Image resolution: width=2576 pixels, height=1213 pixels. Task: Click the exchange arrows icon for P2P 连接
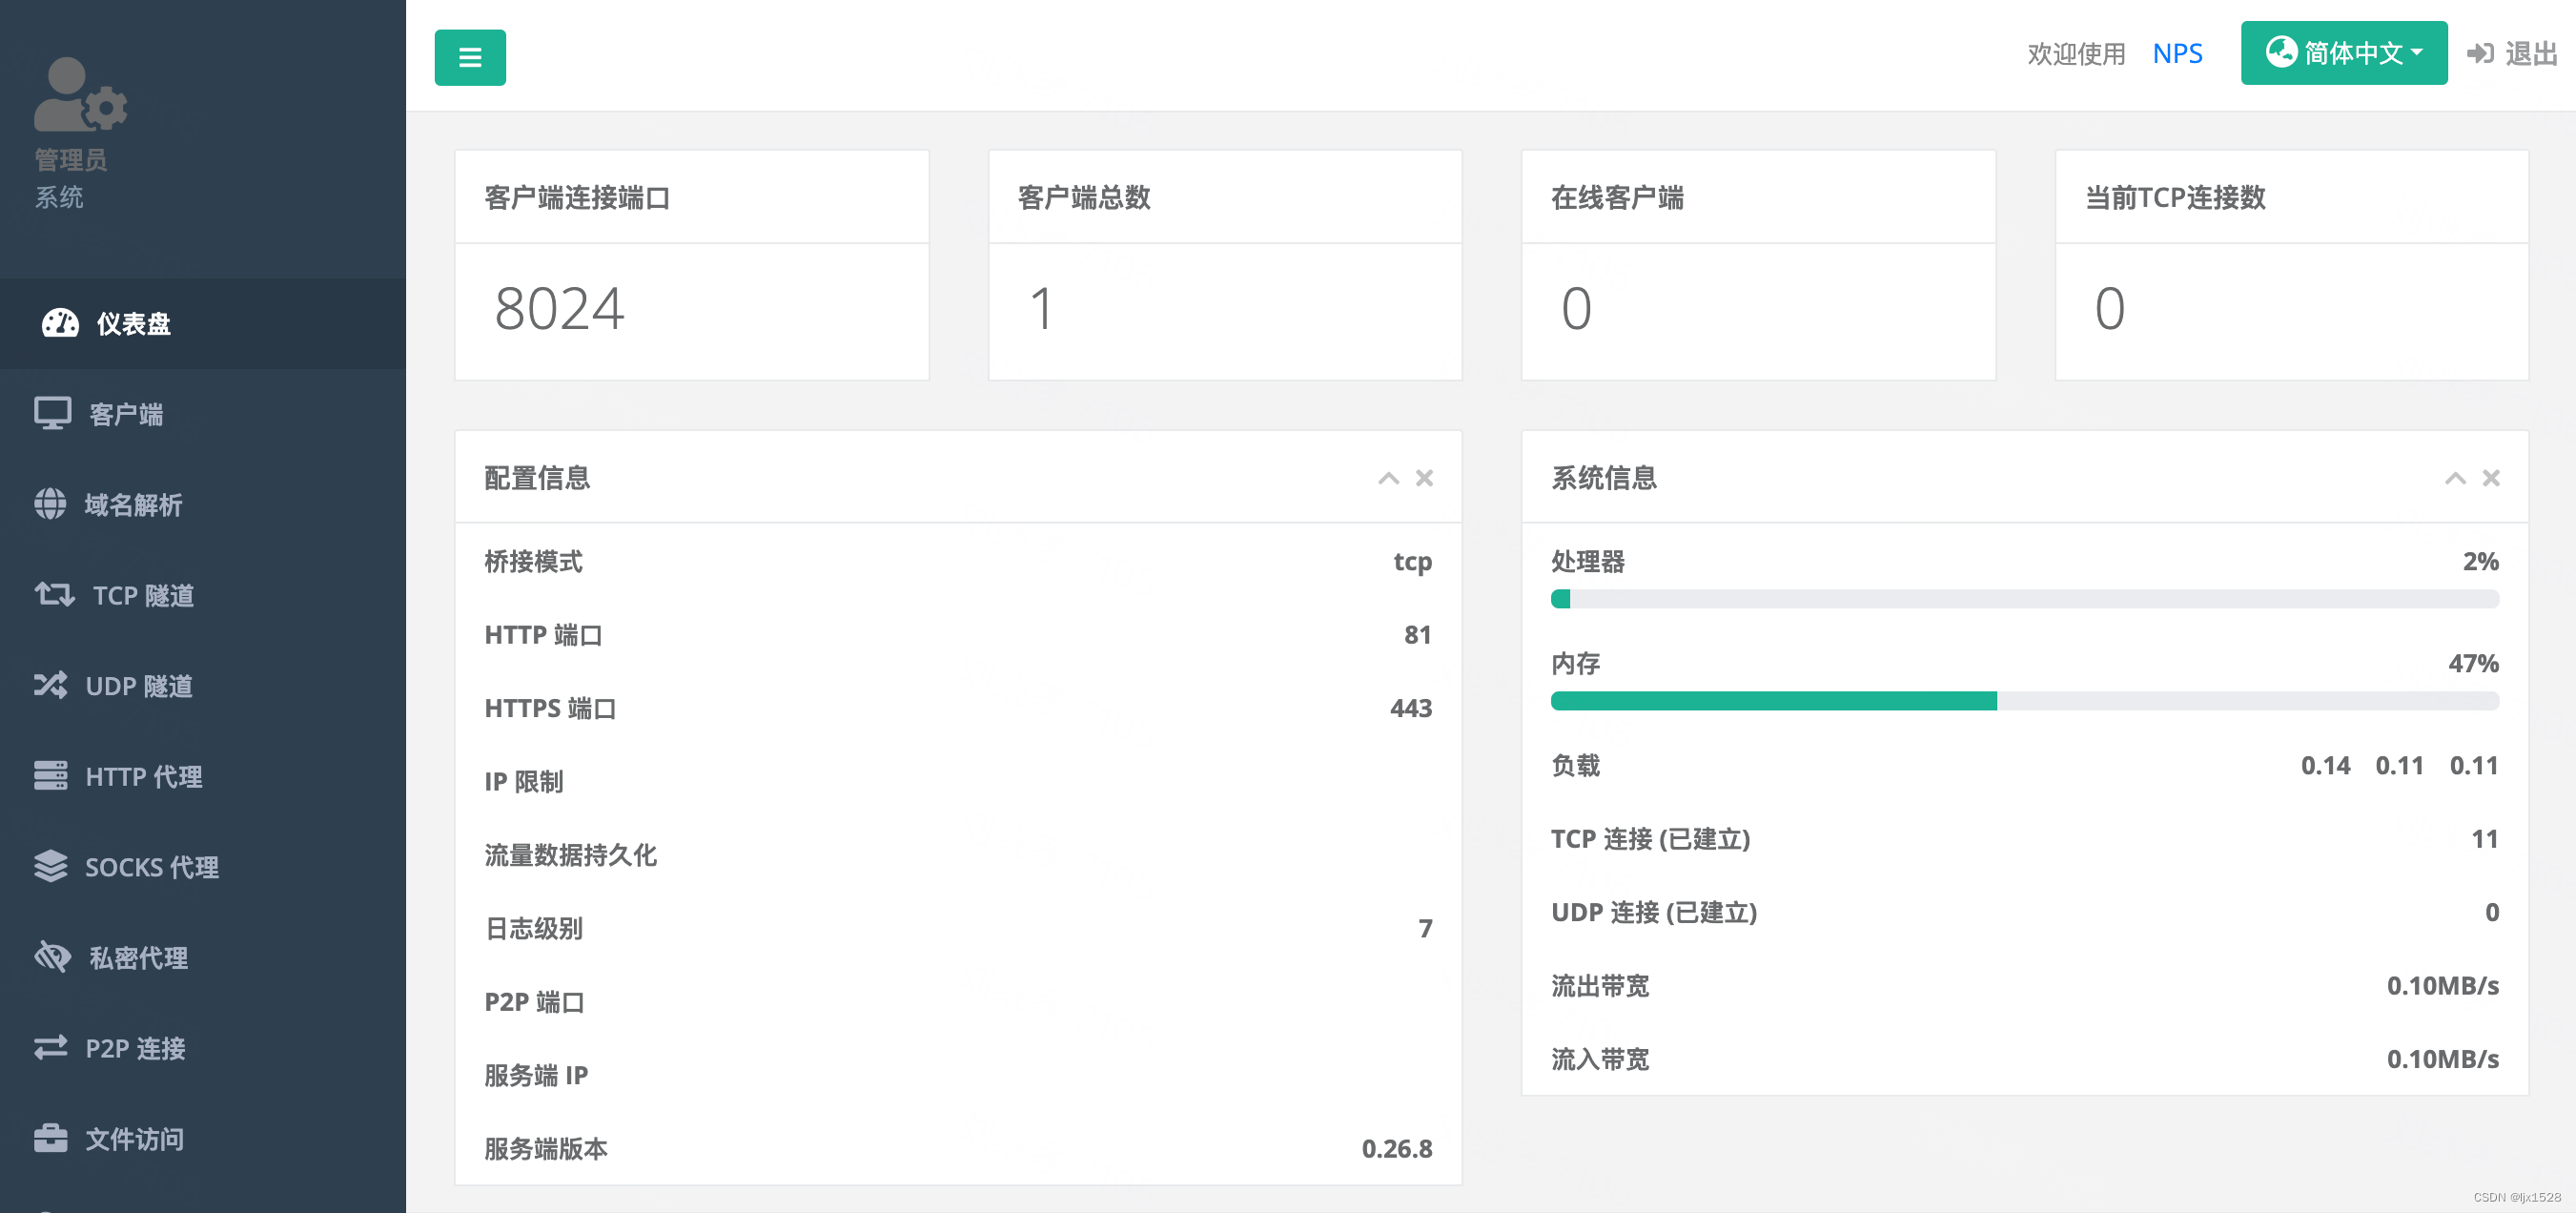[50, 1047]
